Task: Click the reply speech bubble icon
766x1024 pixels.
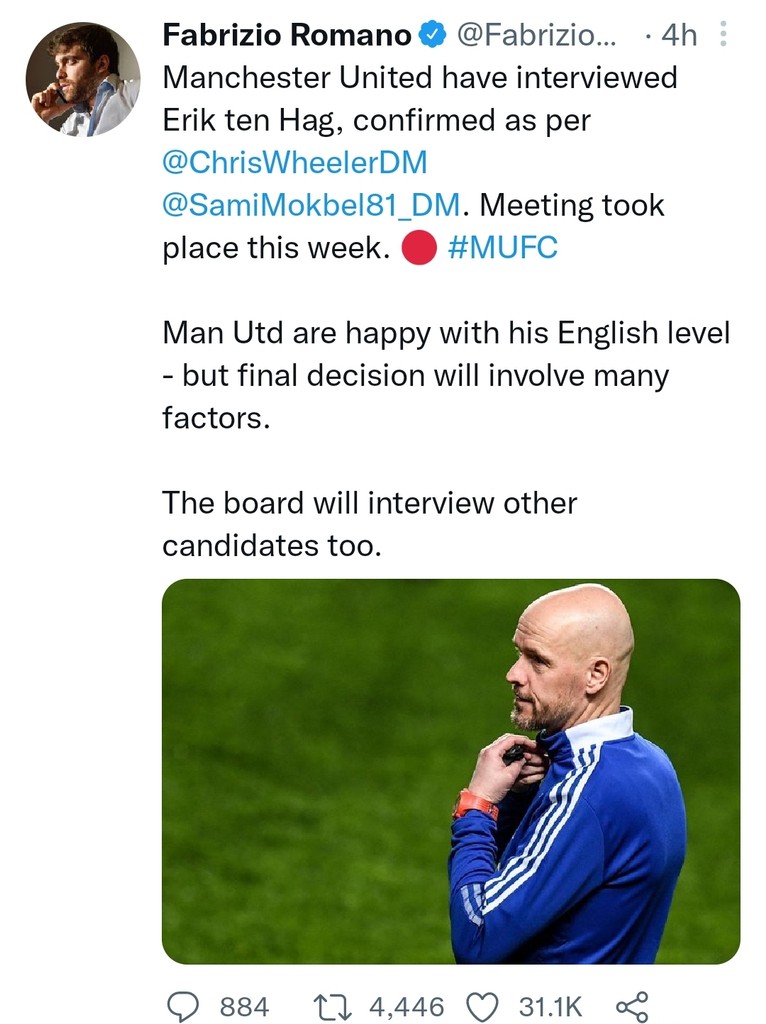Action: [x=182, y=1005]
